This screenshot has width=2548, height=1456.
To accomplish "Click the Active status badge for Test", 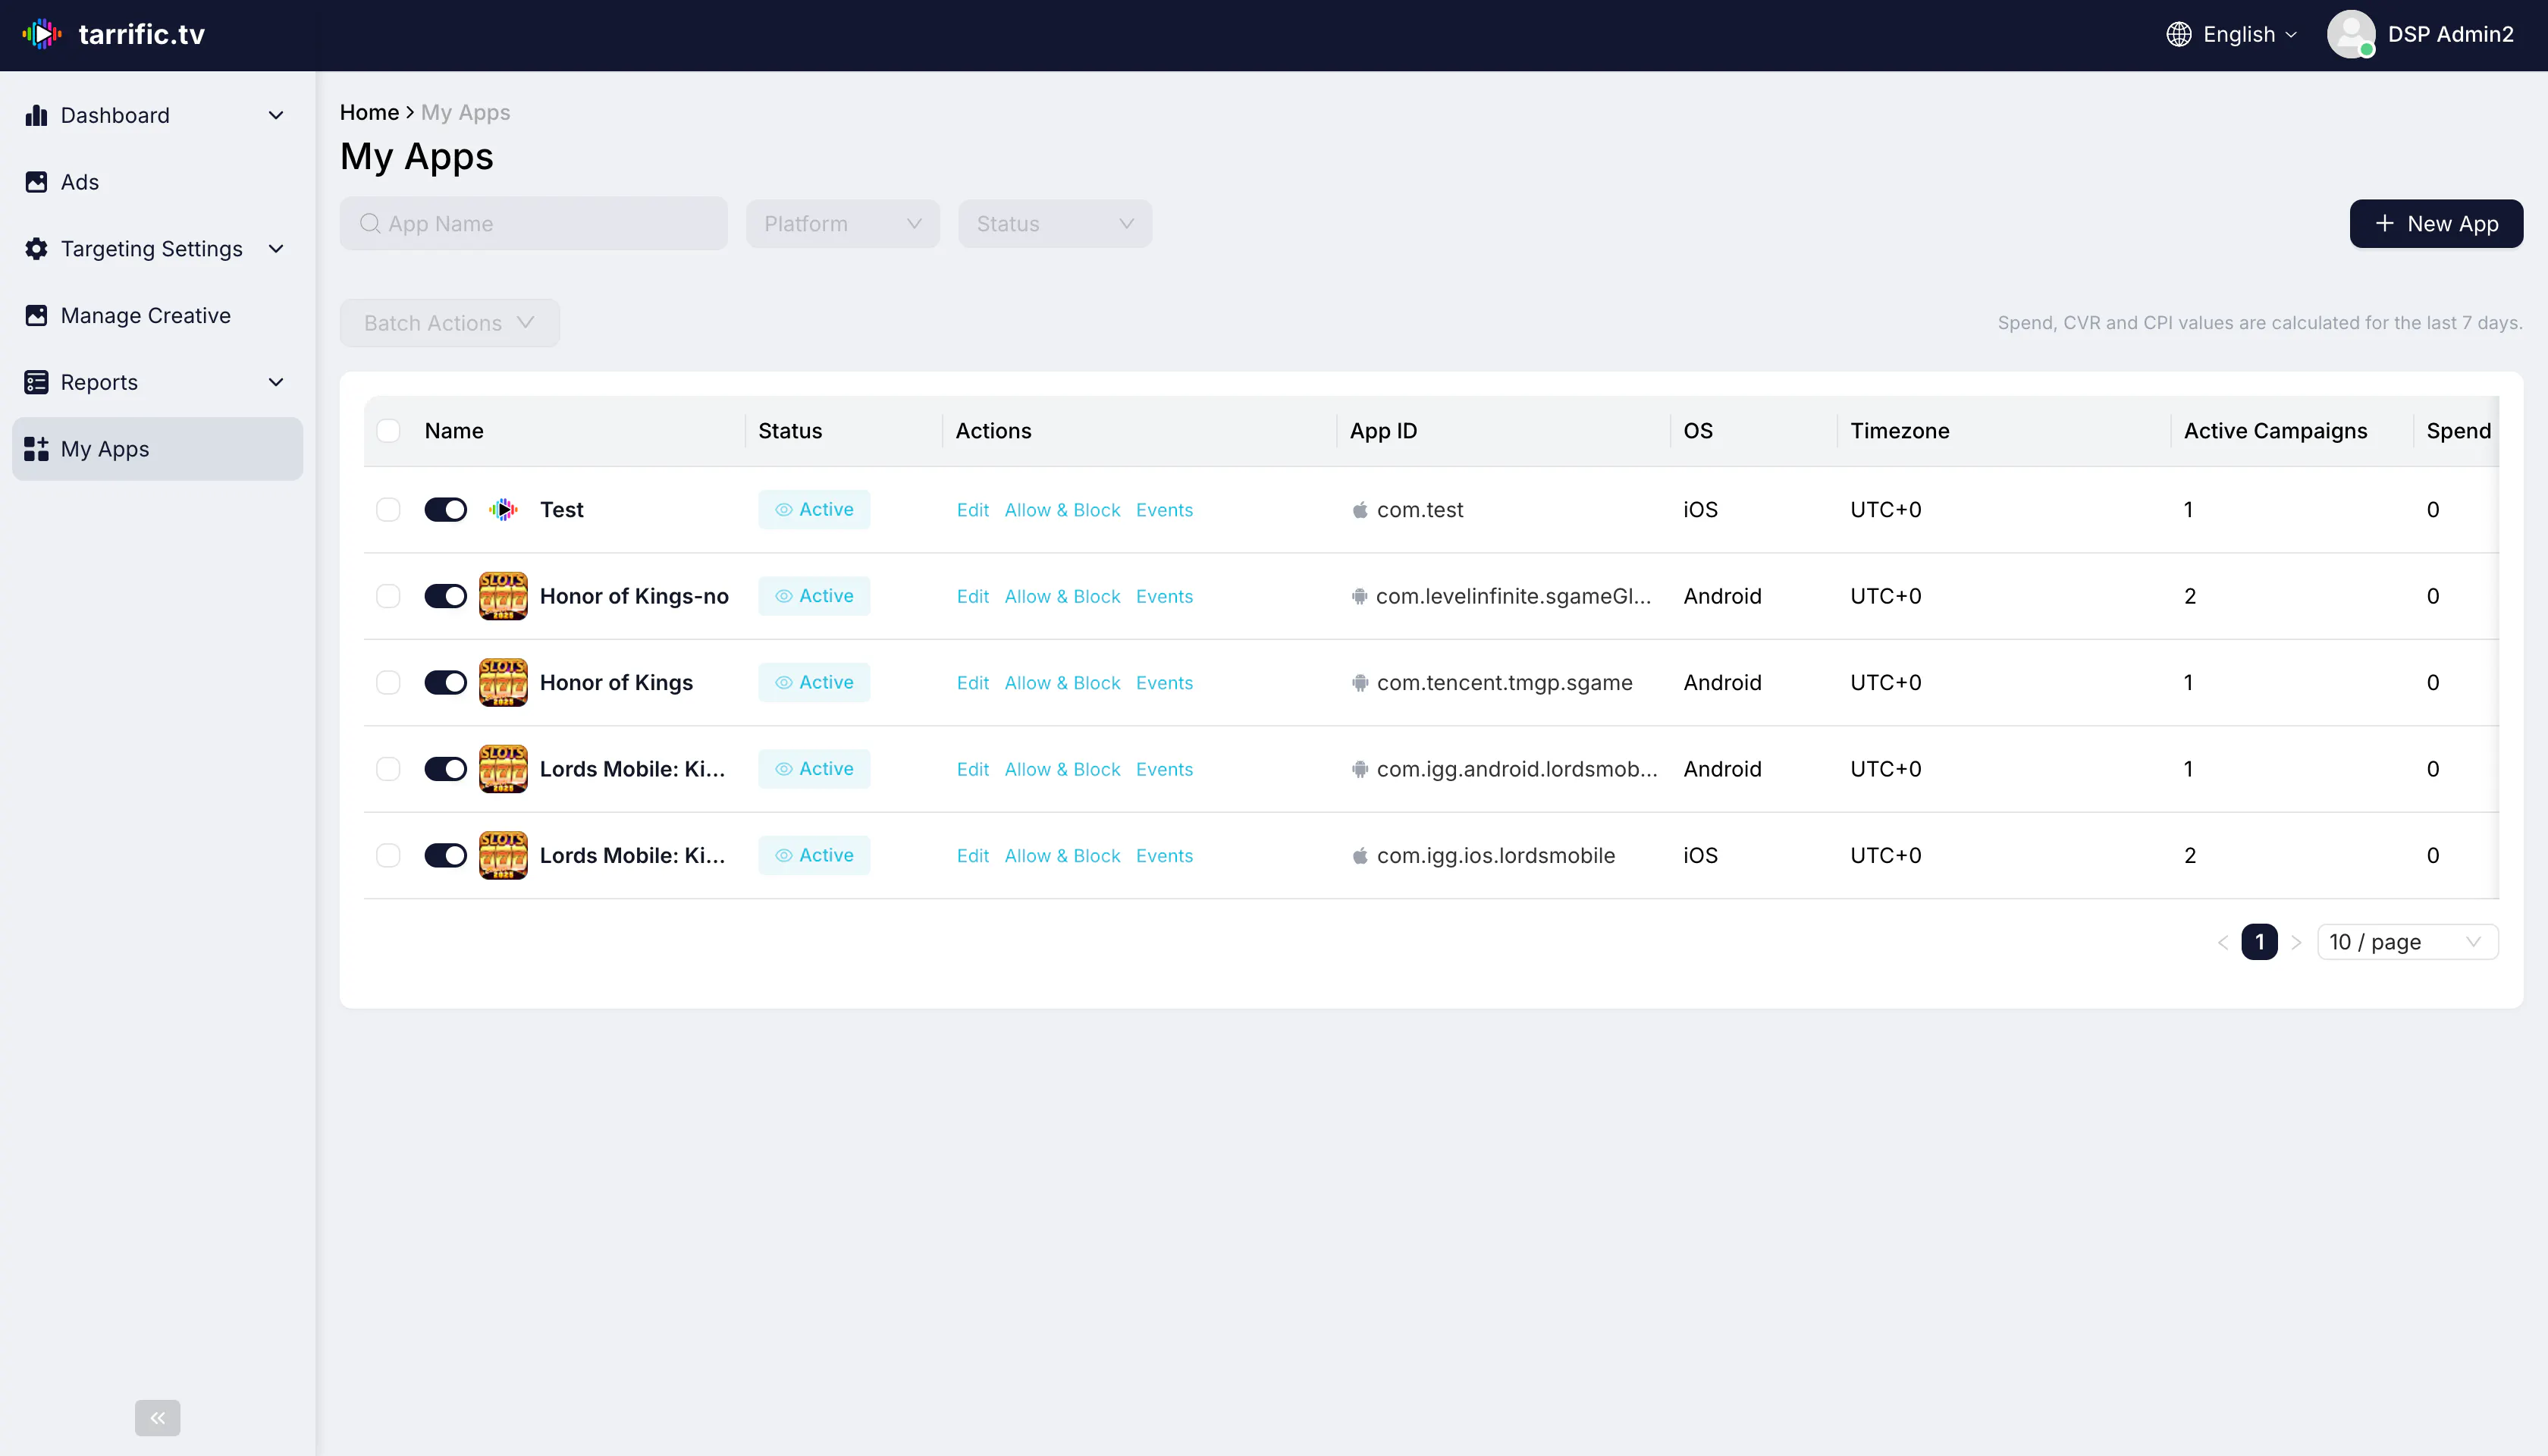I will click(x=814, y=510).
